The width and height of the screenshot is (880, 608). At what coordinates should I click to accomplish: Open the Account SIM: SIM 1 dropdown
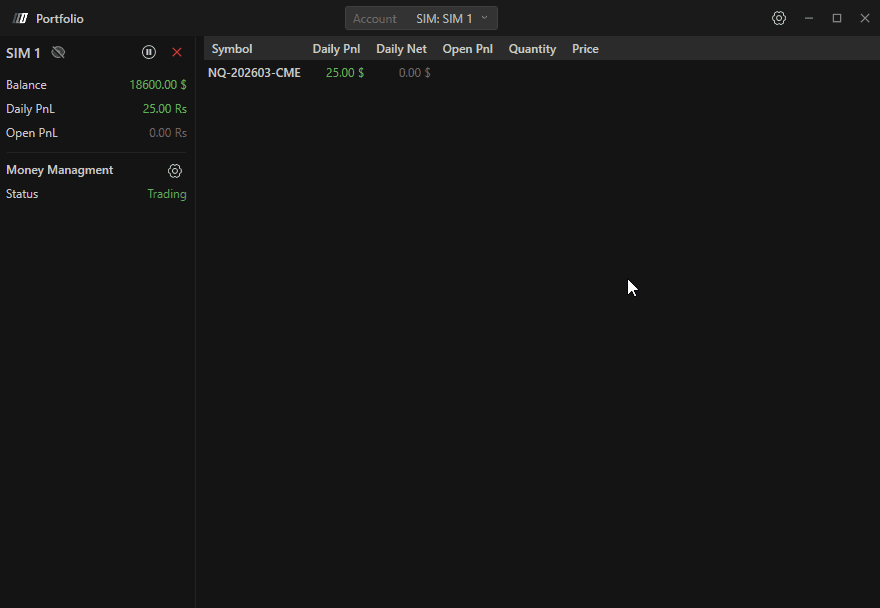click(x=421, y=19)
